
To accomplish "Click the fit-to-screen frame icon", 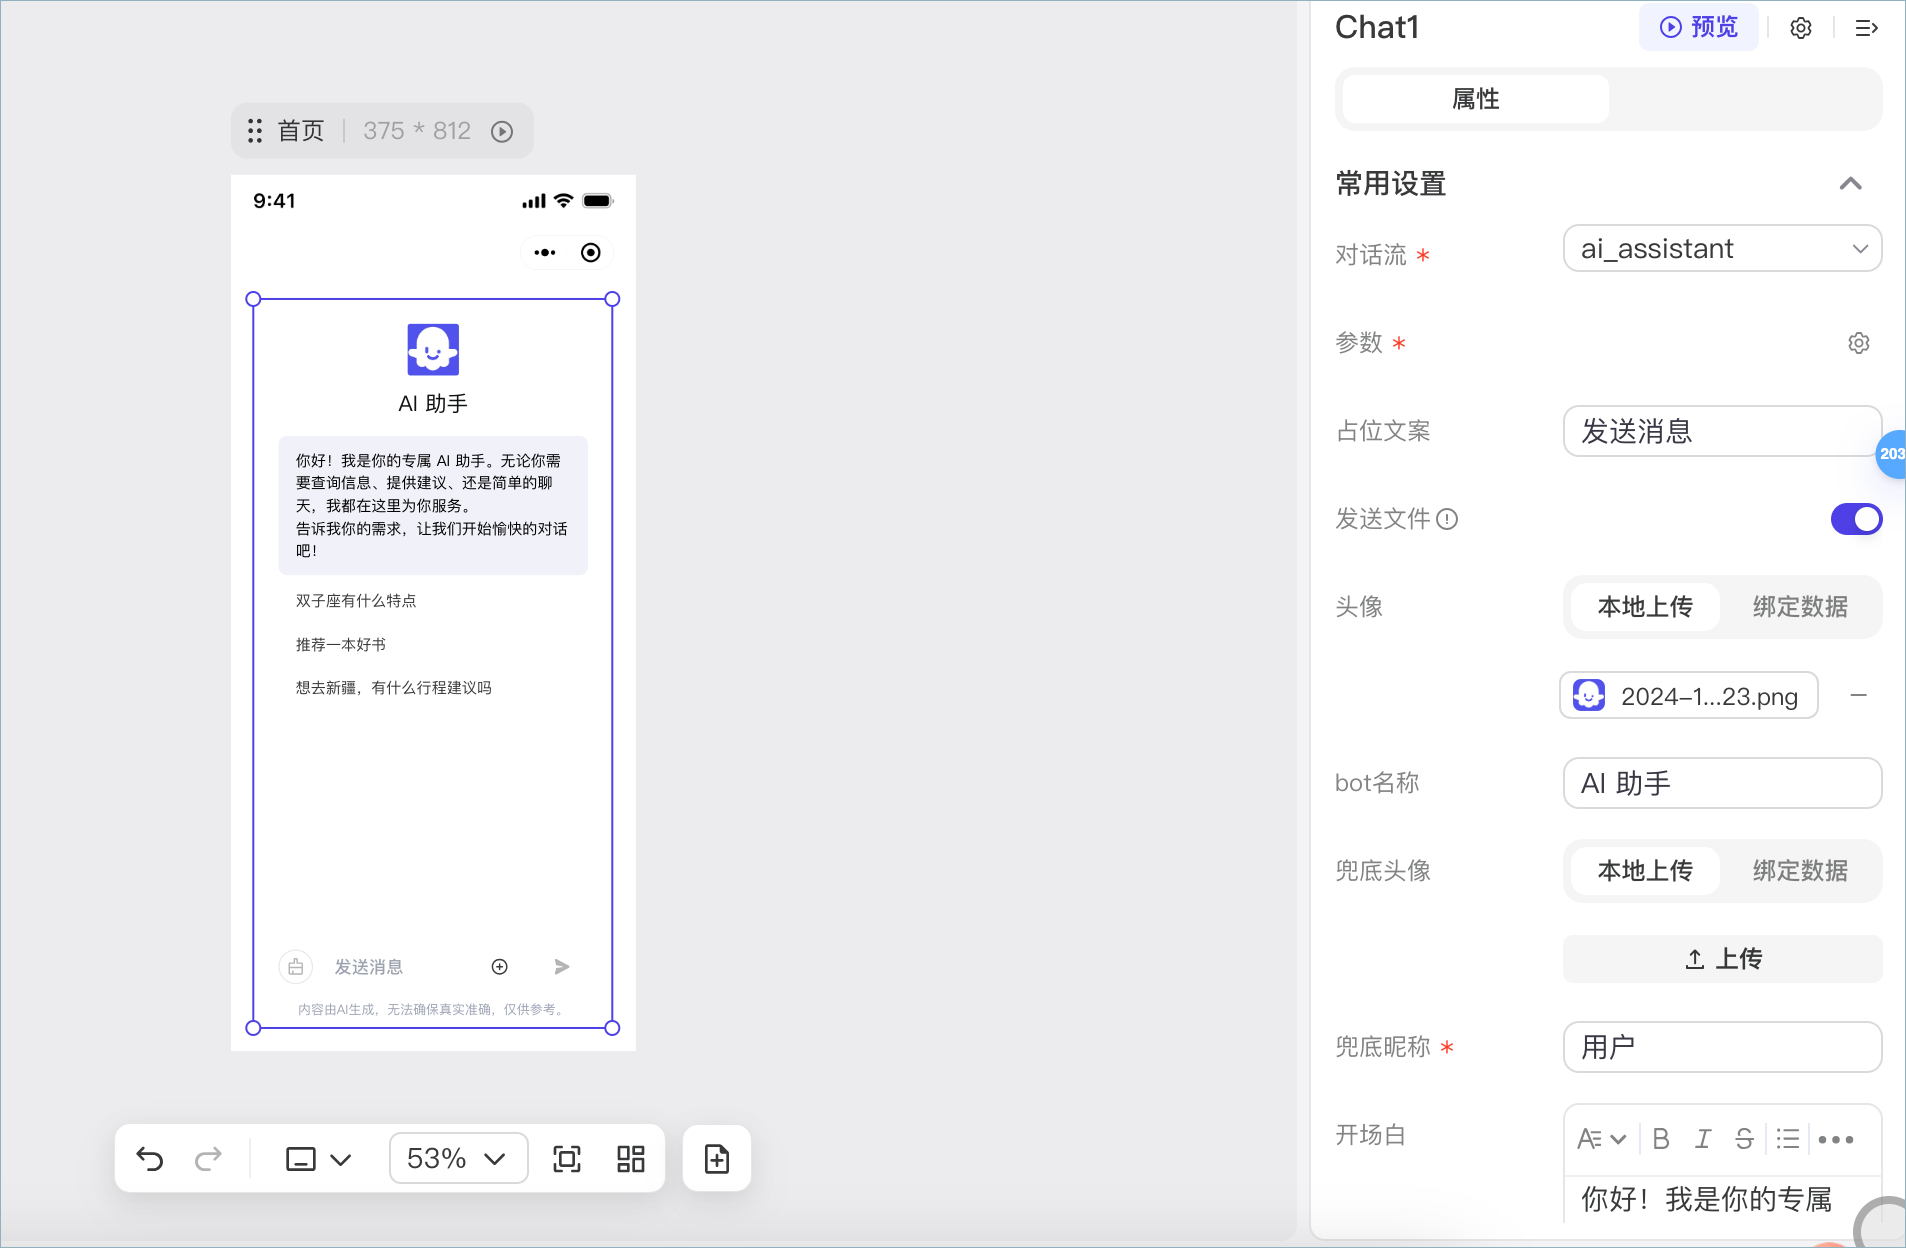I will tap(567, 1159).
